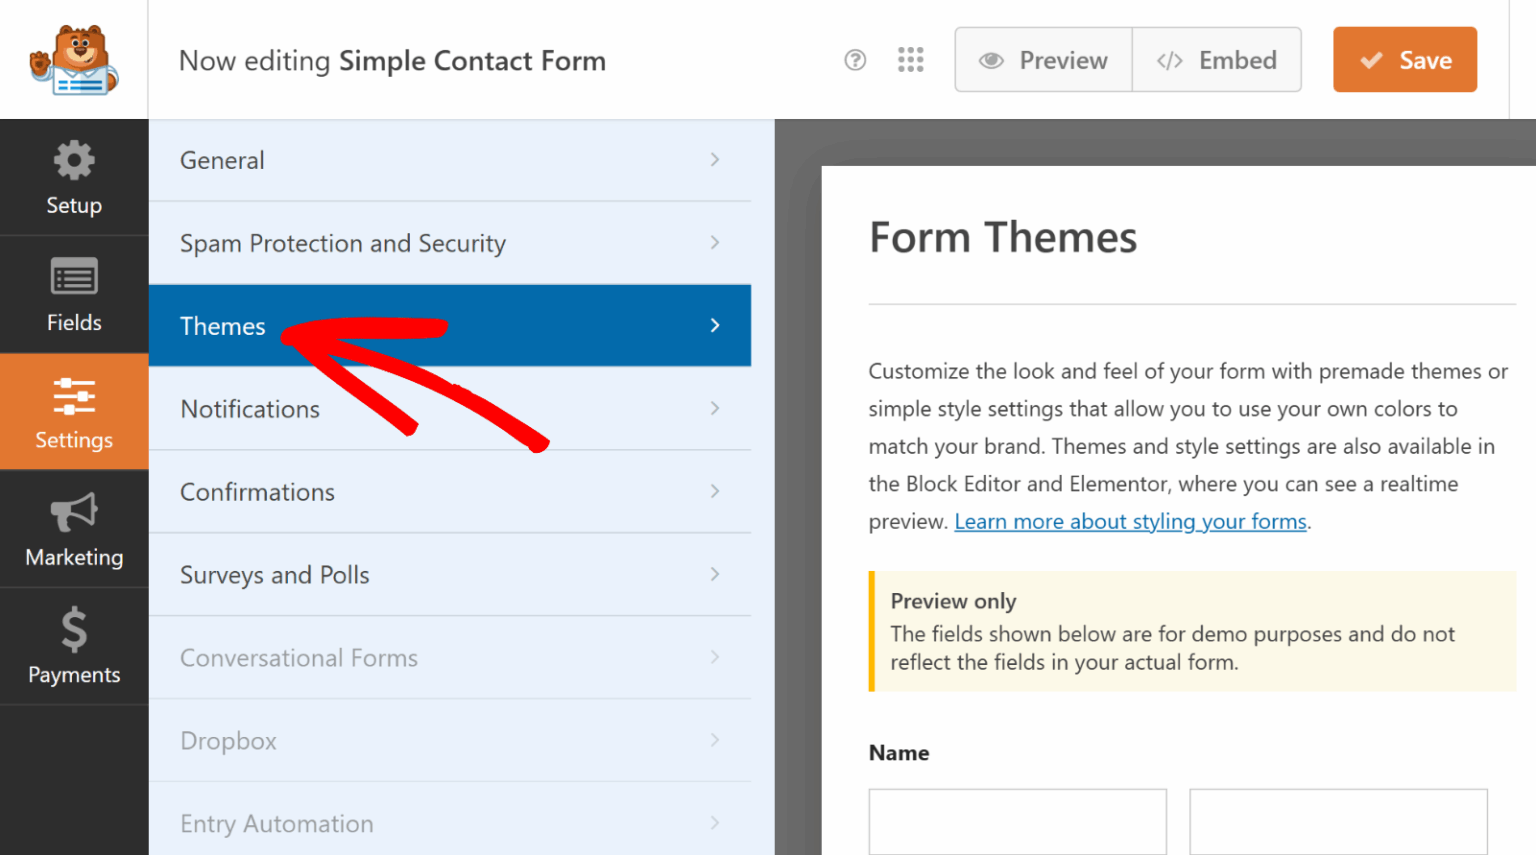Expand the Notifications settings chevron
The width and height of the screenshot is (1536, 855).
(714, 408)
